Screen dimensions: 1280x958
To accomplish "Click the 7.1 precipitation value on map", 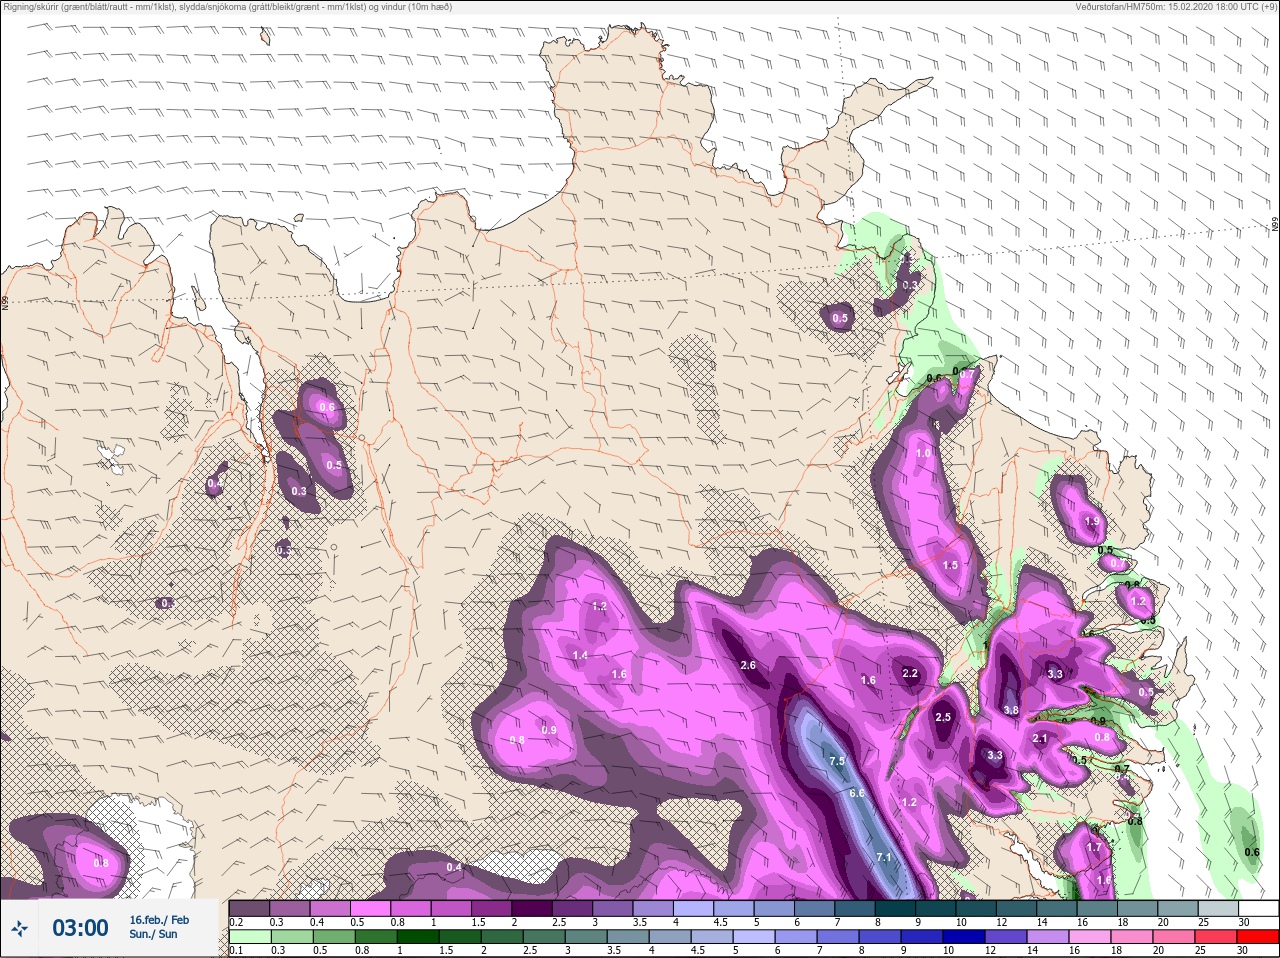I will point(883,858).
